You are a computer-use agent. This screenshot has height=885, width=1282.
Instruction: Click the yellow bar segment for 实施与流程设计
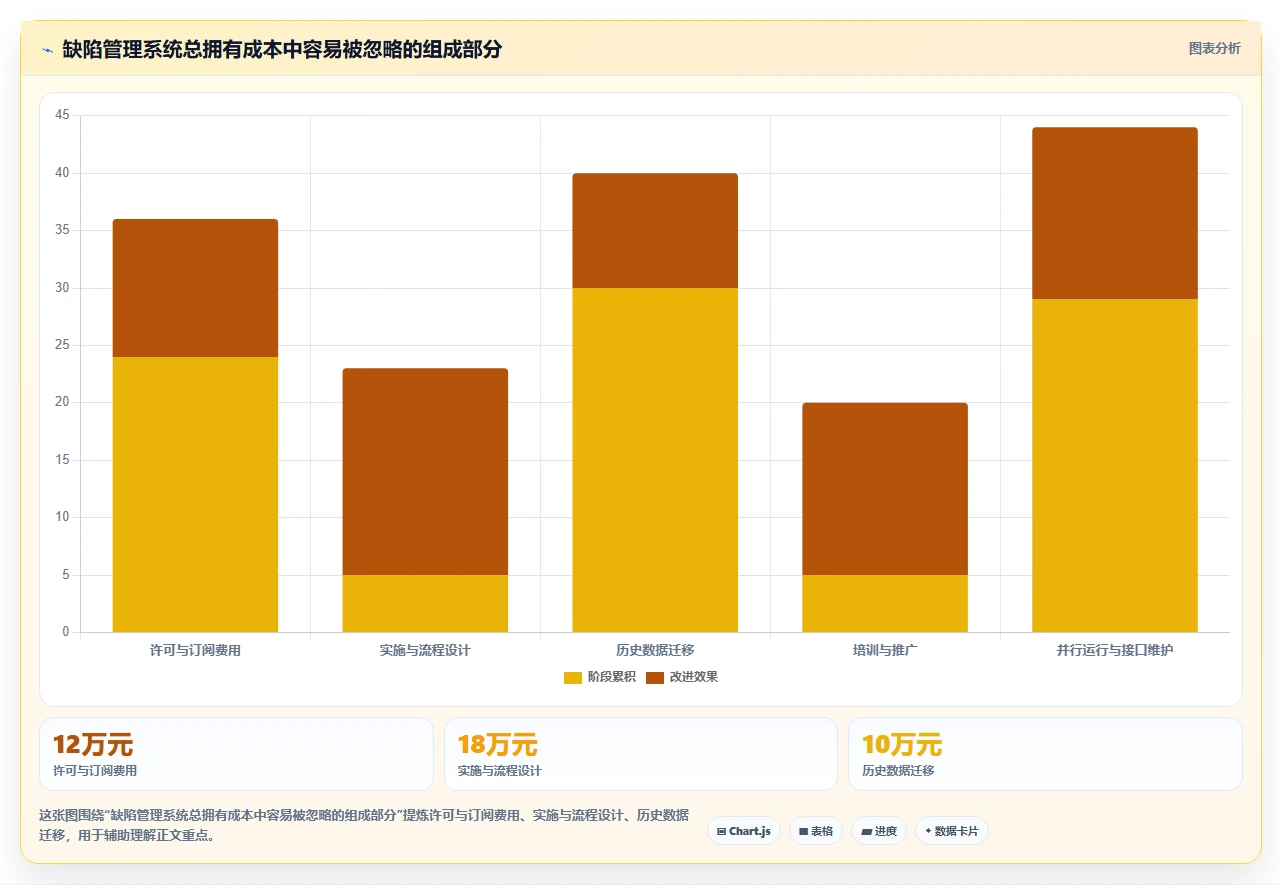[425, 603]
